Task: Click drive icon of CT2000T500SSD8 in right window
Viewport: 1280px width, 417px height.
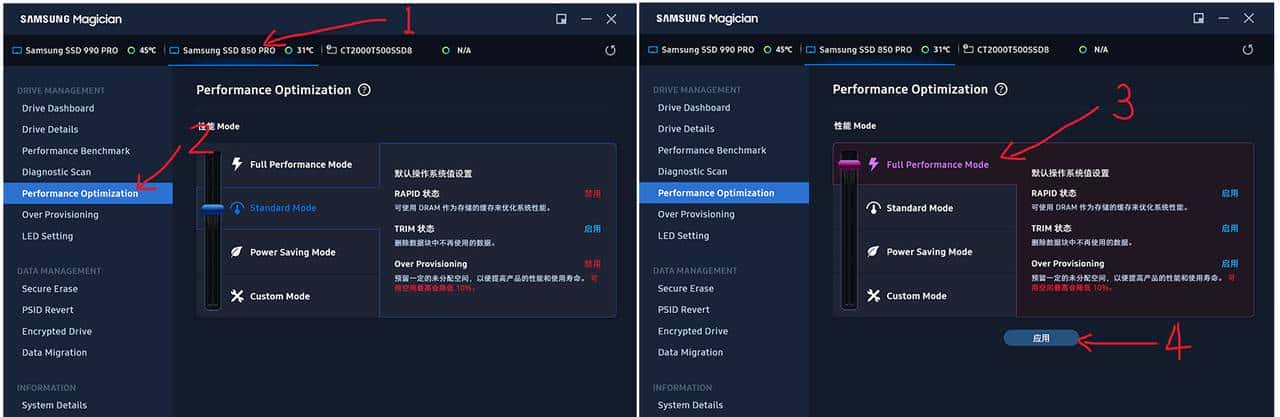Action: point(969,49)
